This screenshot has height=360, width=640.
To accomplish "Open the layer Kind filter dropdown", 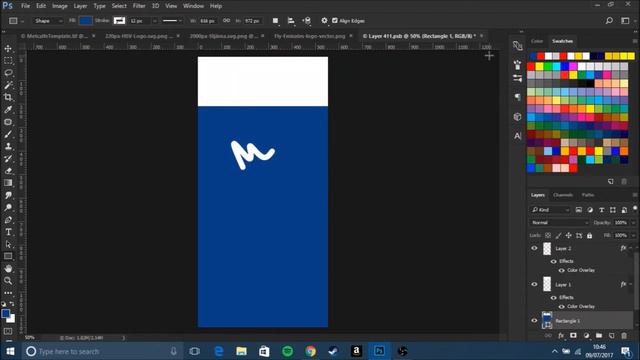I will click(x=550, y=210).
